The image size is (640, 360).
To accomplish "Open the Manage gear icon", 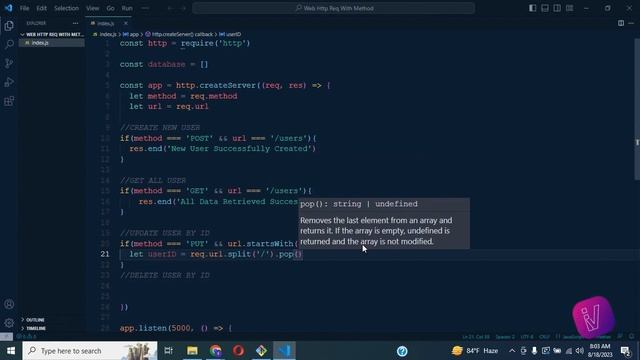I will point(9,323).
